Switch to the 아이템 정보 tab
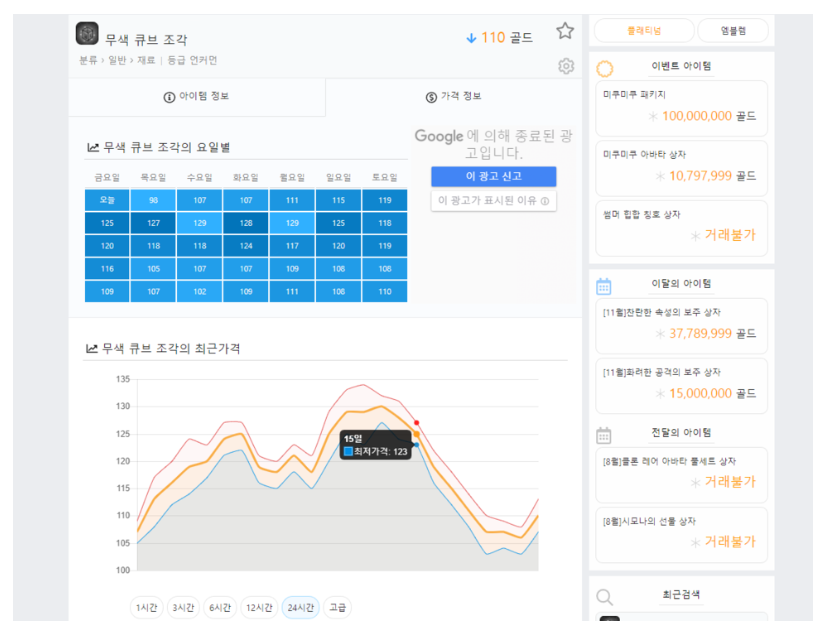826x636 pixels. pyautogui.click(x=196, y=96)
